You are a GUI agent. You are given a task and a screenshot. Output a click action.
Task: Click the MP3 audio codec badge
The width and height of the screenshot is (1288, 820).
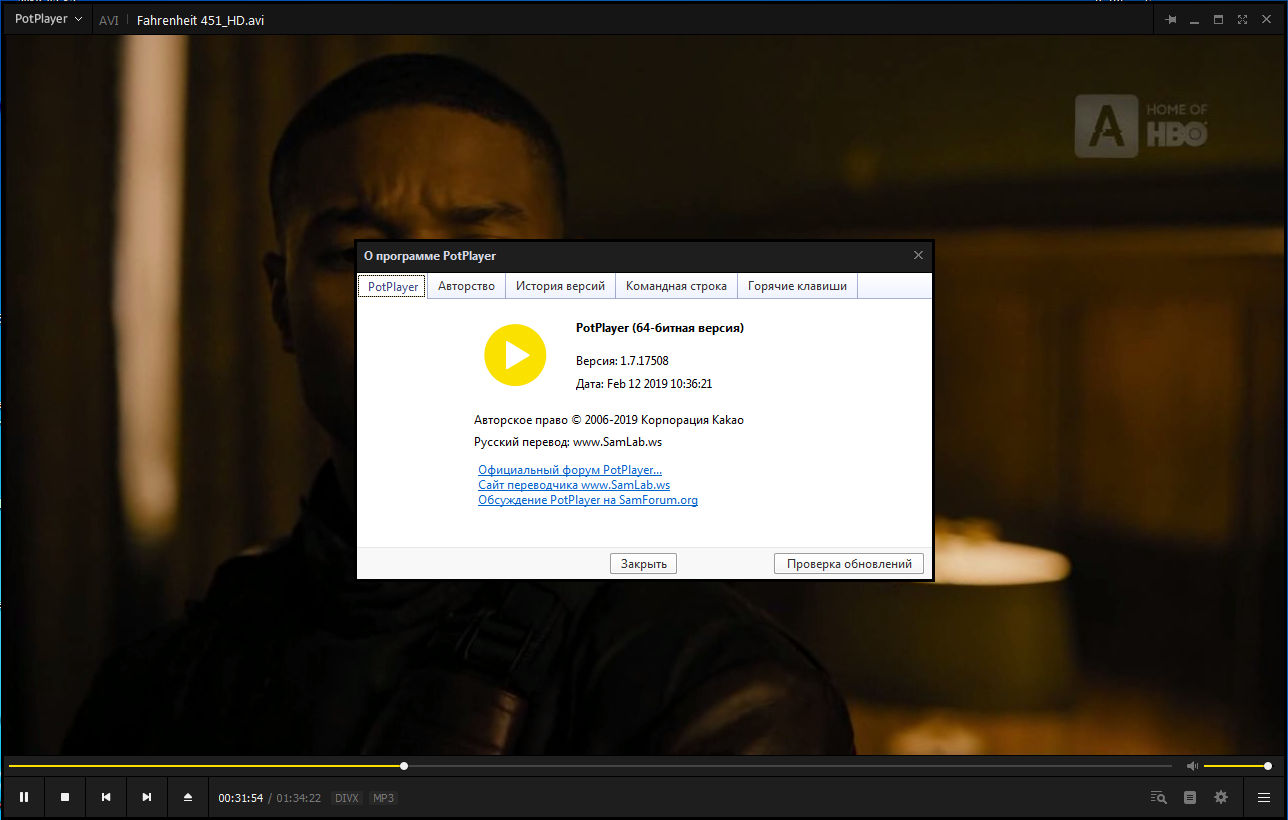pyautogui.click(x=383, y=798)
